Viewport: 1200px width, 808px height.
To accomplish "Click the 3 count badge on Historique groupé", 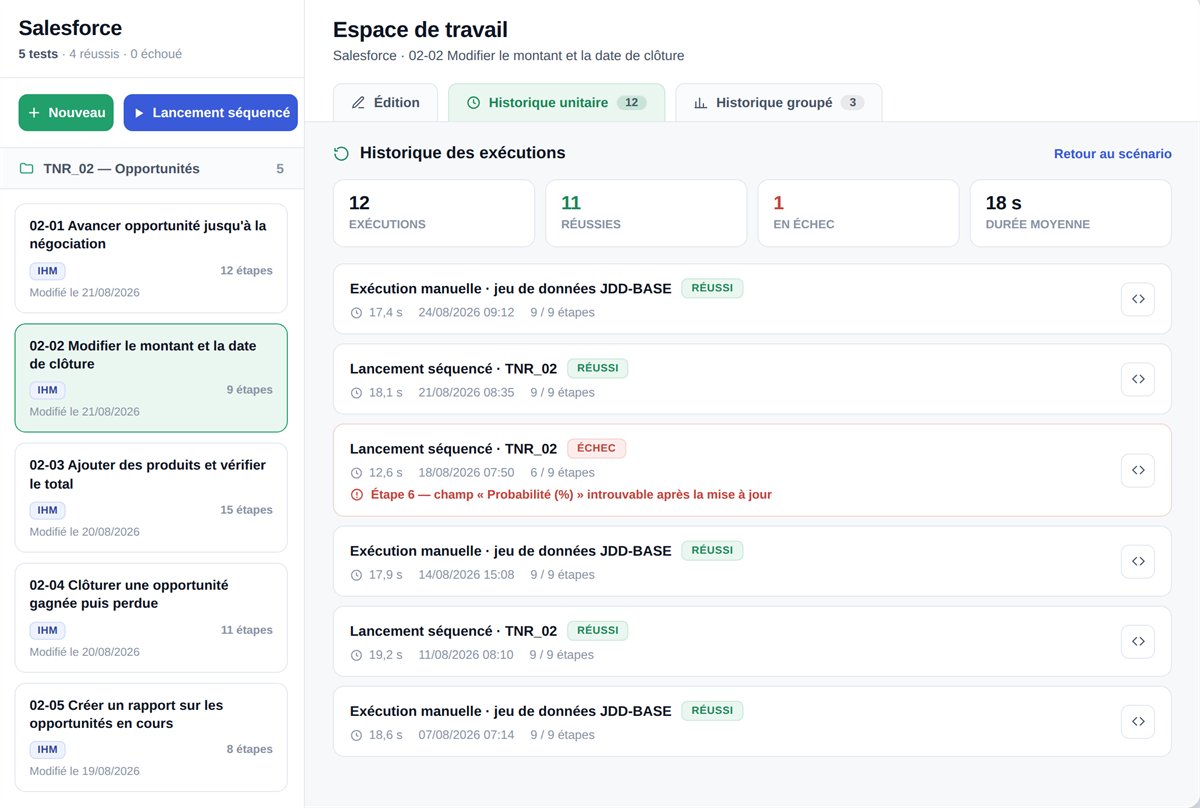I will click(852, 103).
